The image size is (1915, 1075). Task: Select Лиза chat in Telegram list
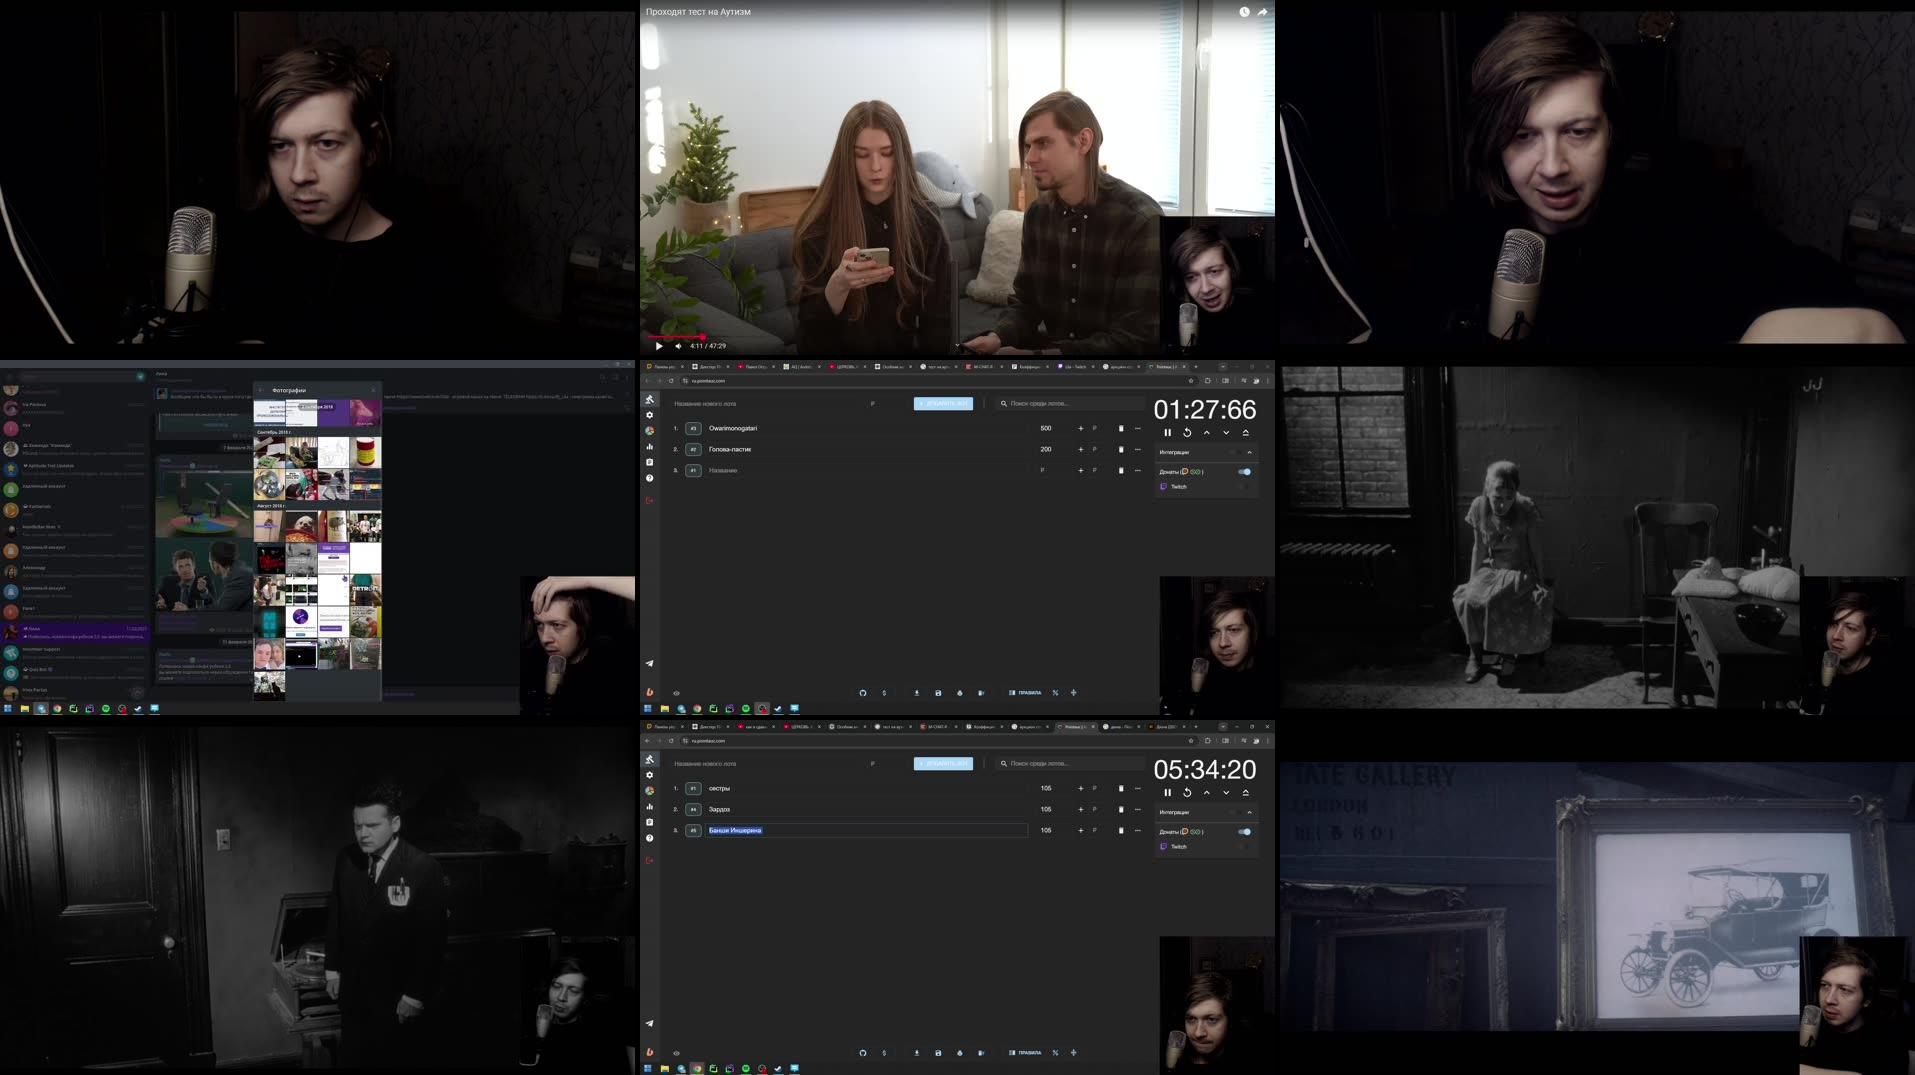click(x=75, y=632)
